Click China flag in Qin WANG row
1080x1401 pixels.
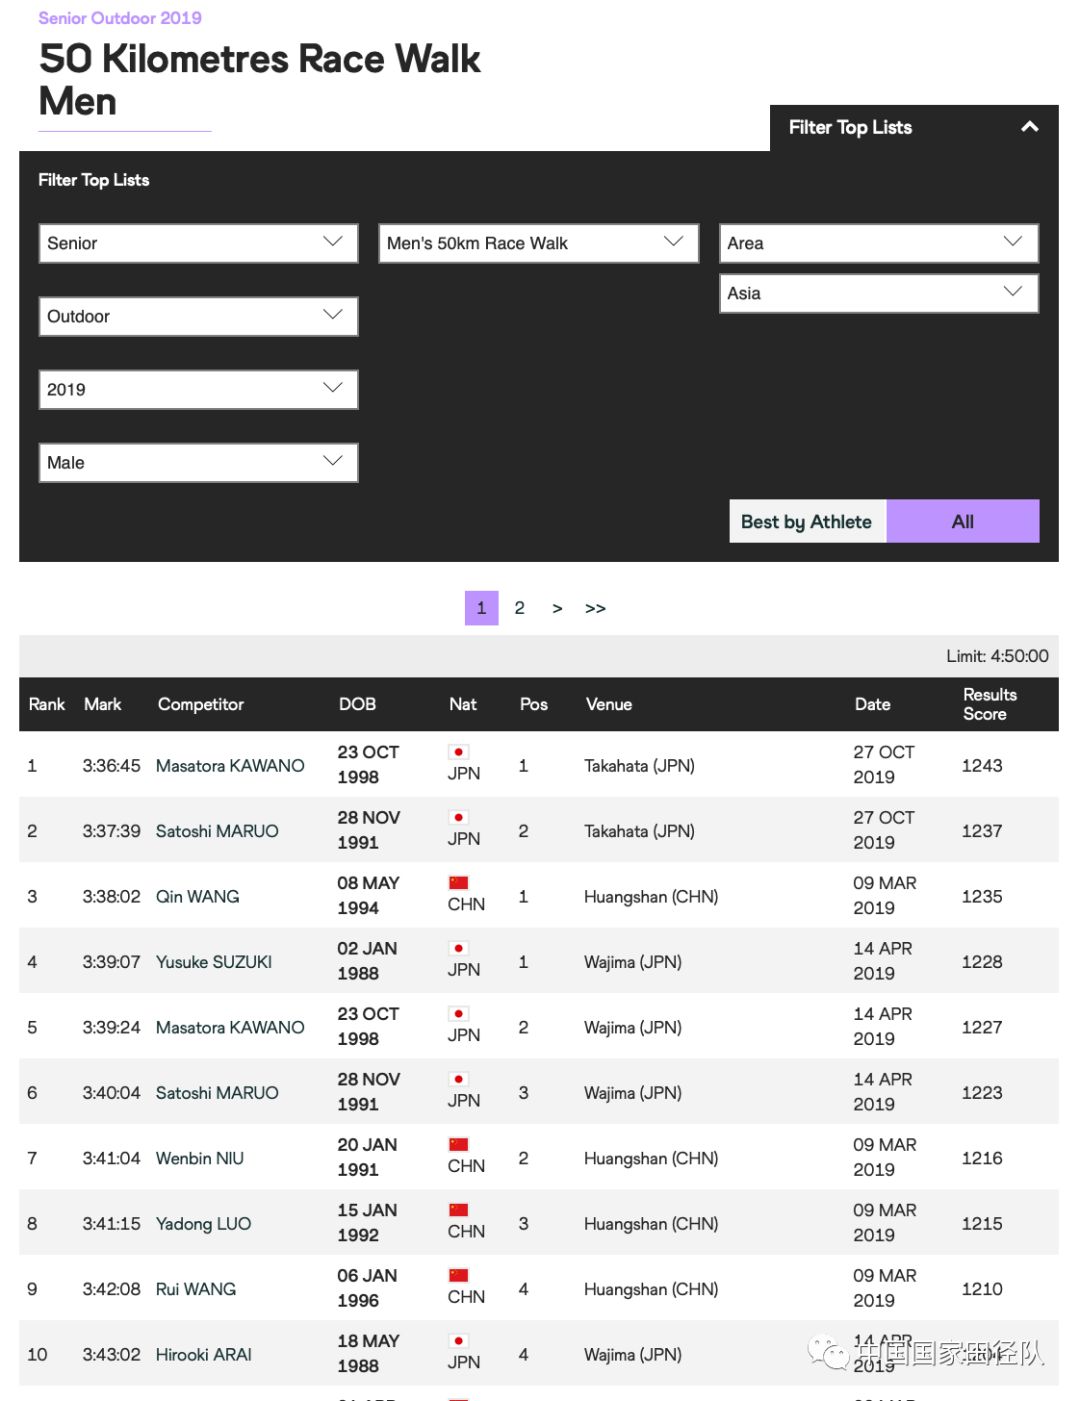tap(459, 883)
